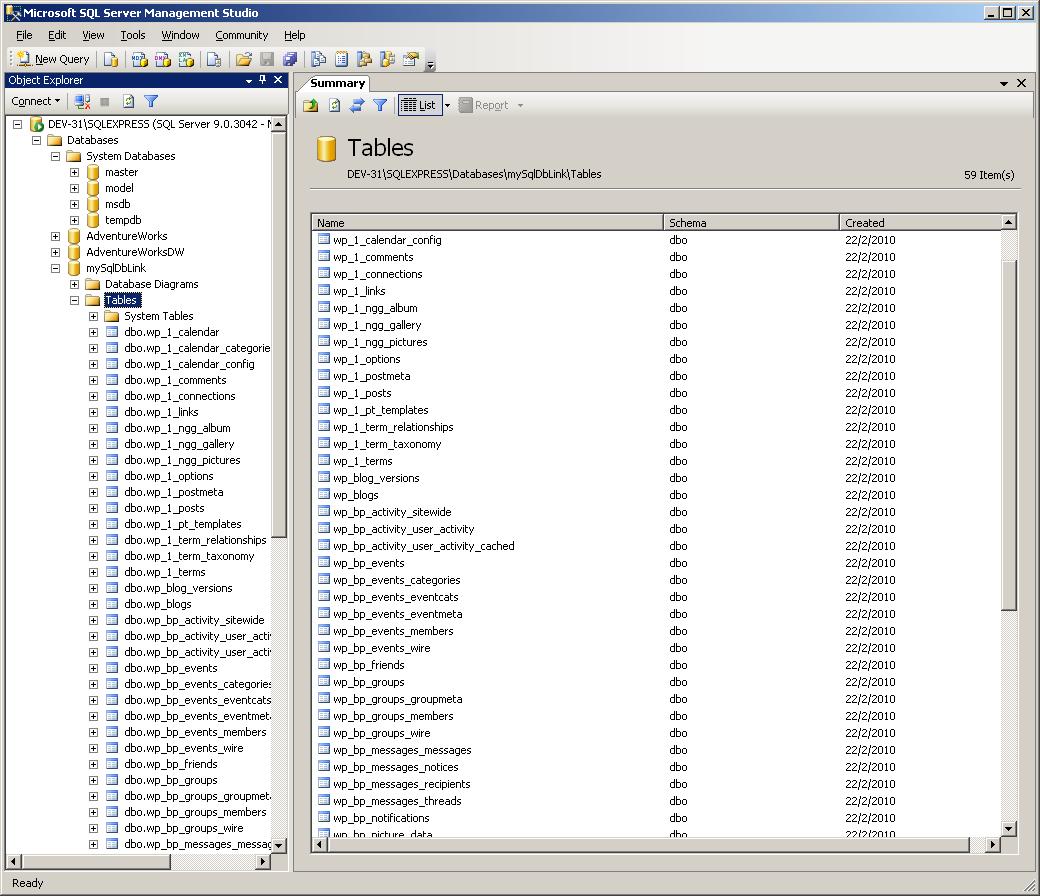Click the Object Explorer filter icon
1040x896 pixels.
(x=151, y=101)
